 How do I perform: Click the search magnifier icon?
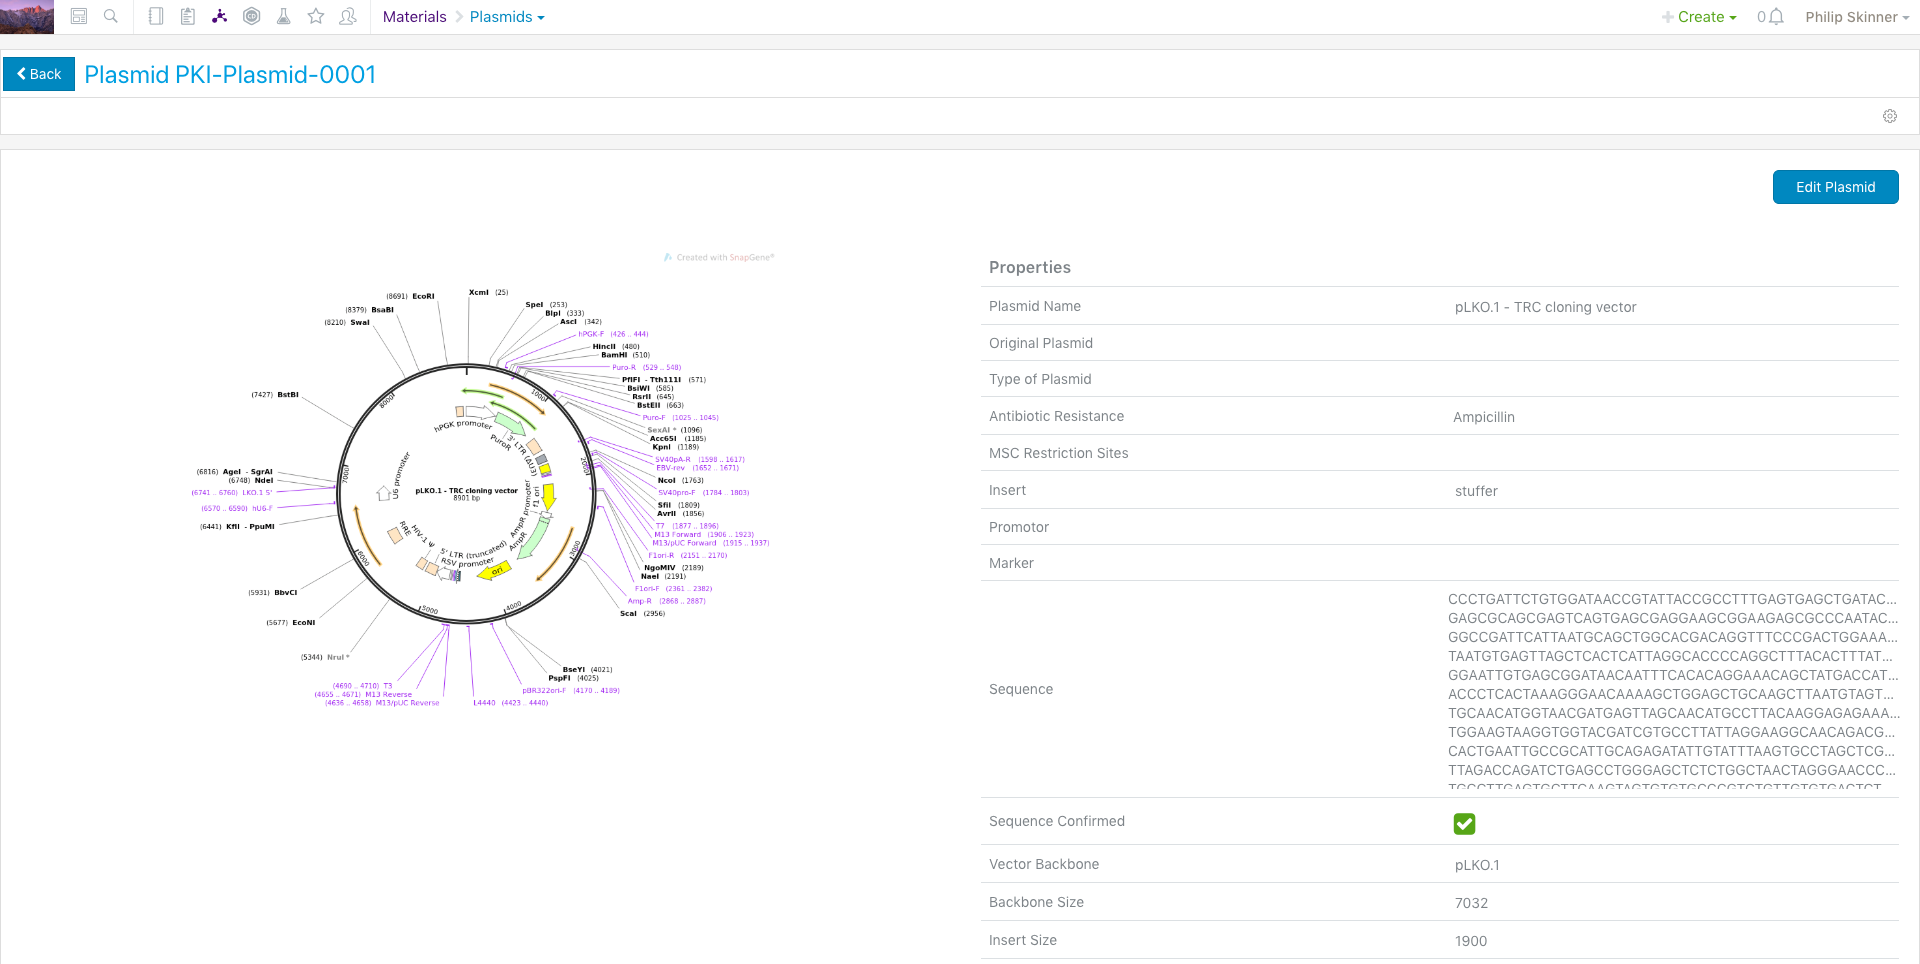click(x=111, y=16)
